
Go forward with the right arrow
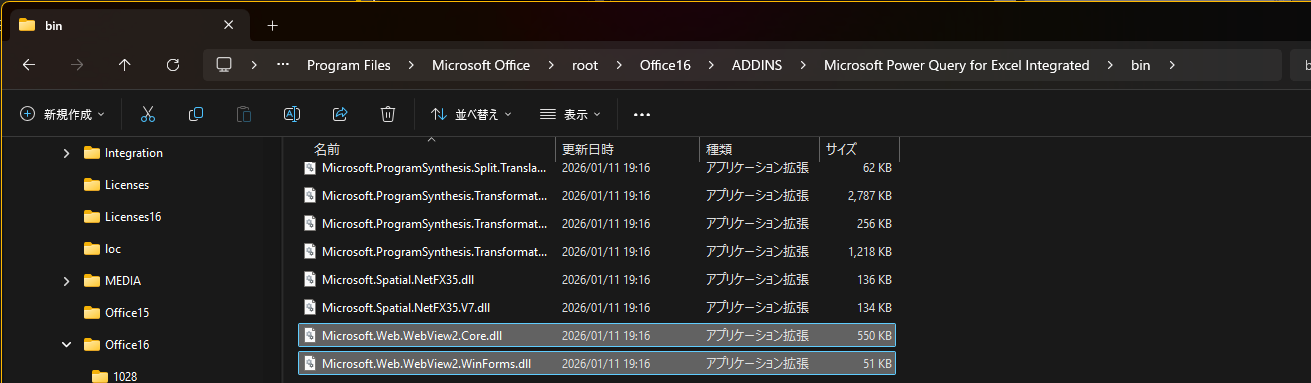pos(77,65)
